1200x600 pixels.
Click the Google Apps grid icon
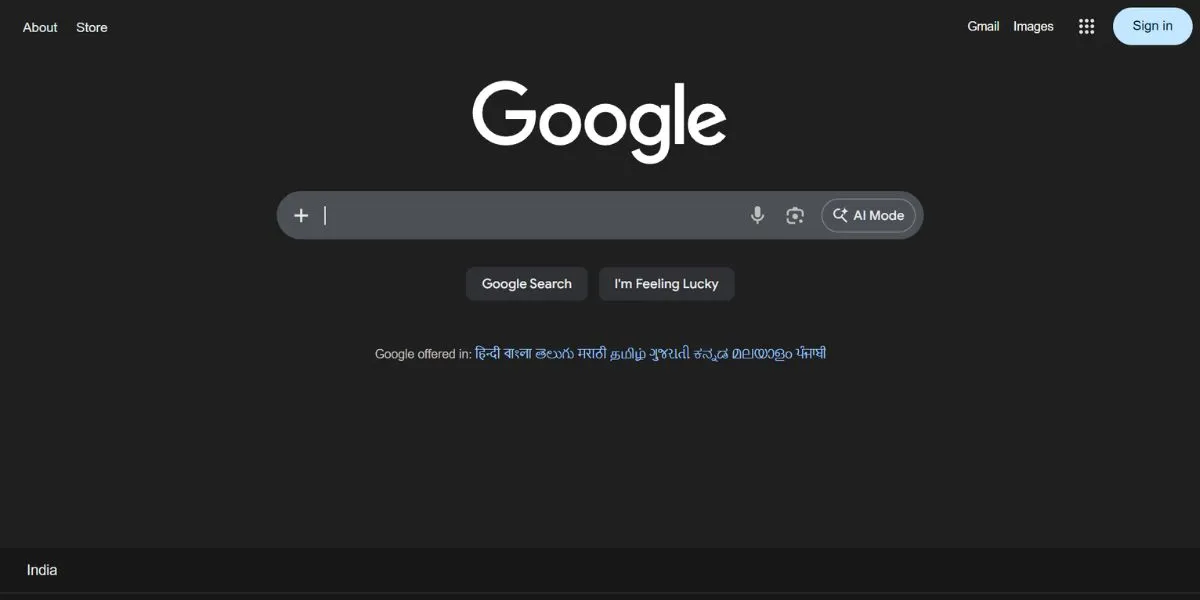(x=1086, y=26)
